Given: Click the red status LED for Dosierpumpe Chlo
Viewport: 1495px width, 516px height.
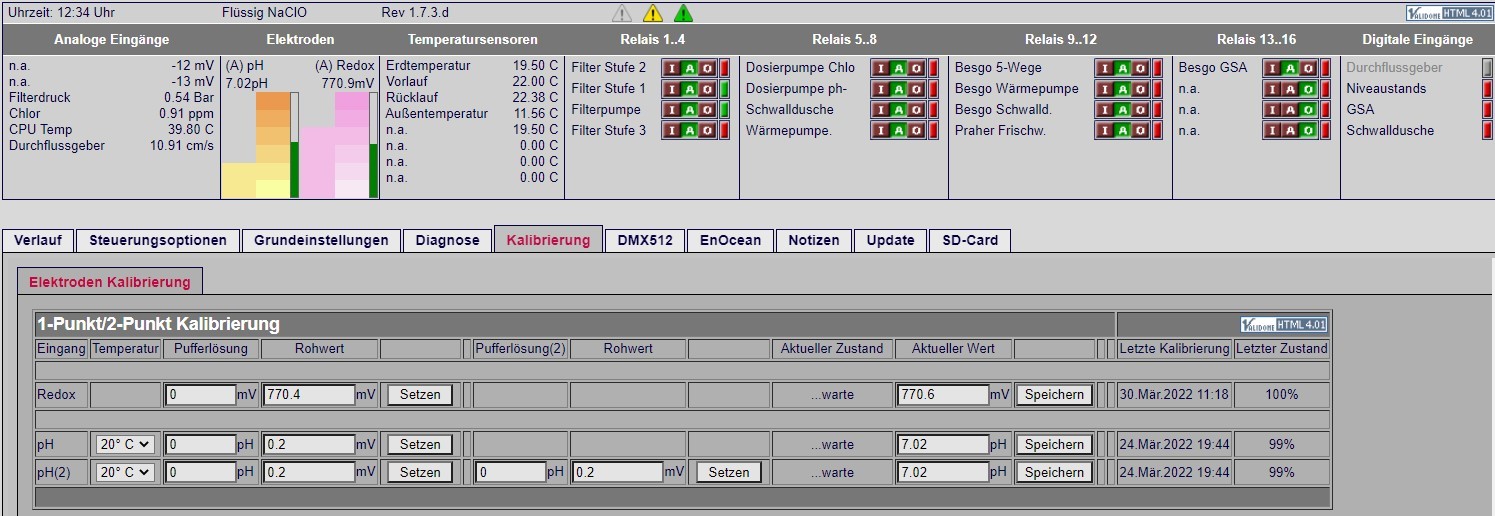Looking at the screenshot, I should [x=933, y=68].
